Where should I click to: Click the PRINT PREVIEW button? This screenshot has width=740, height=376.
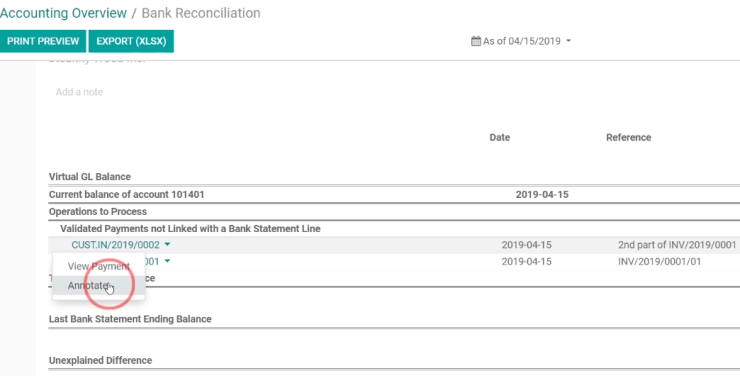[43, 41]
